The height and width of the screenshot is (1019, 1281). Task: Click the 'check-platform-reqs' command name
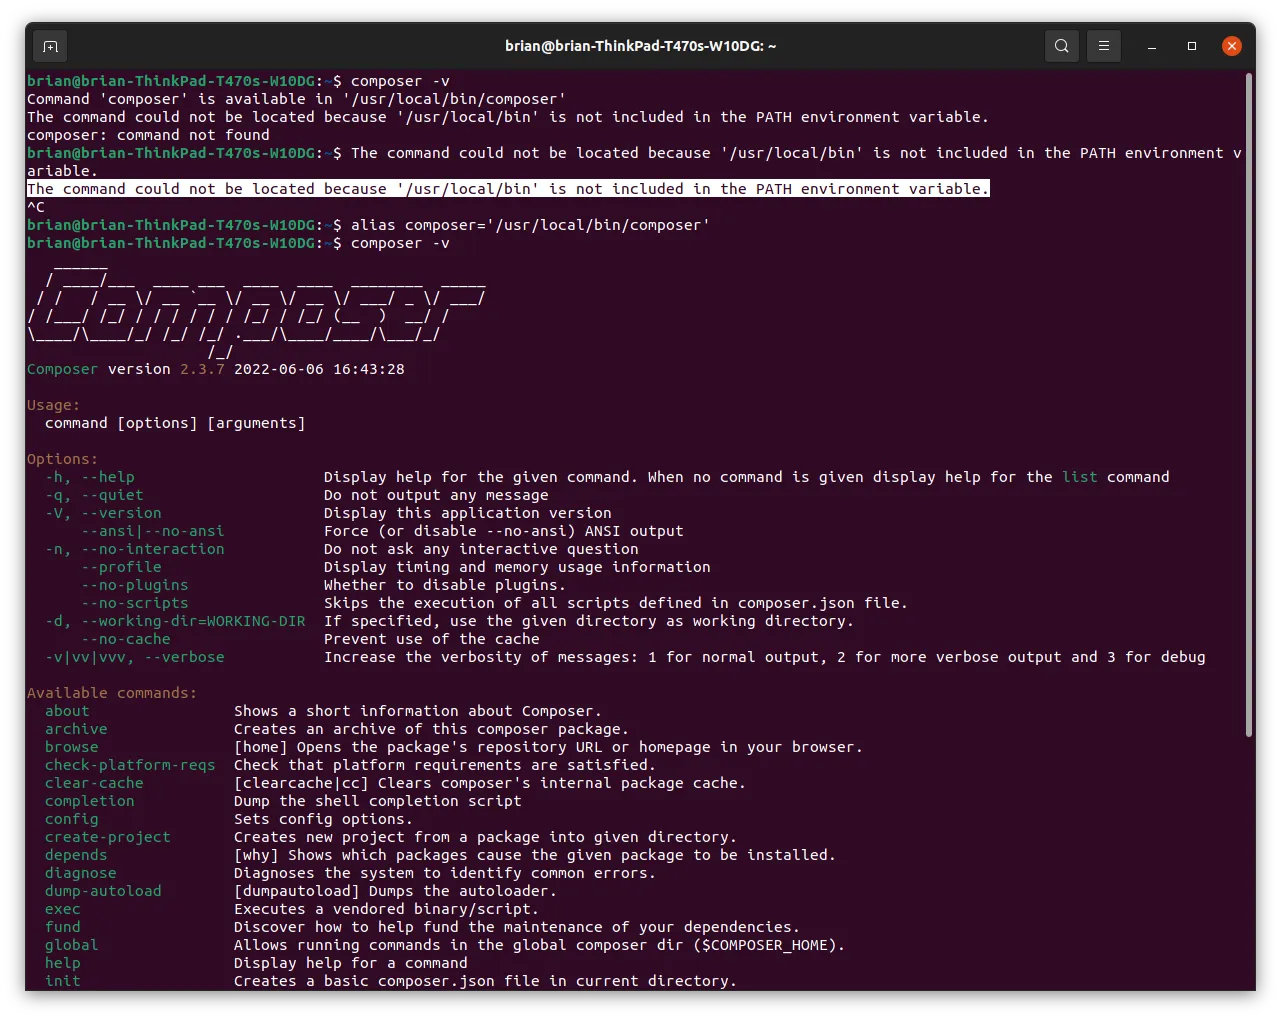[x=130, y=765]
